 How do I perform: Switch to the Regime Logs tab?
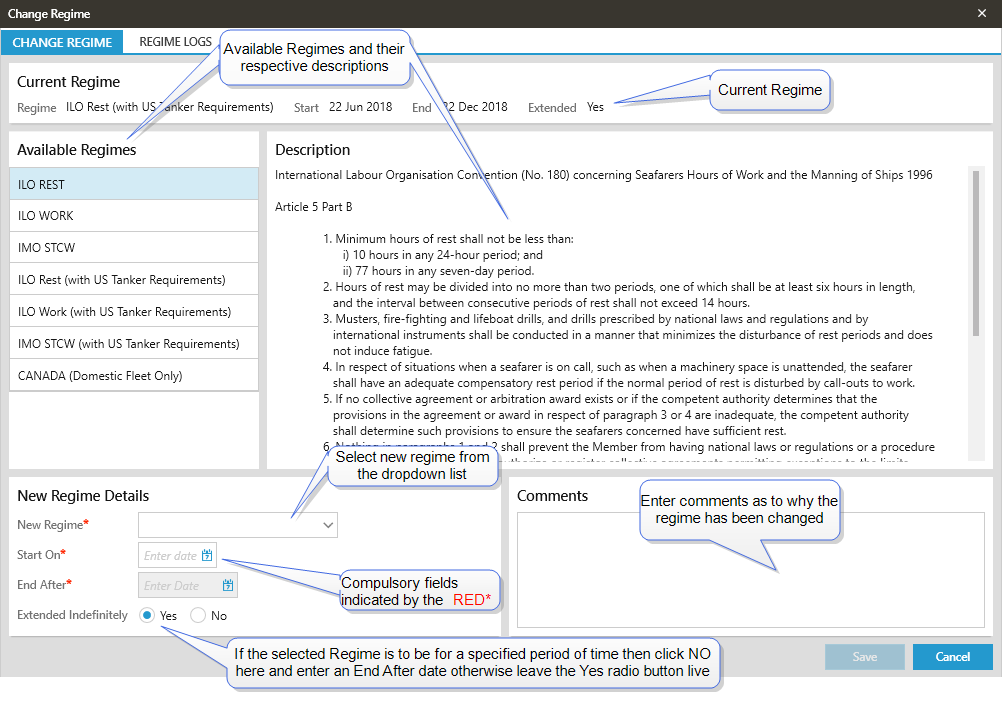[175, 42]
